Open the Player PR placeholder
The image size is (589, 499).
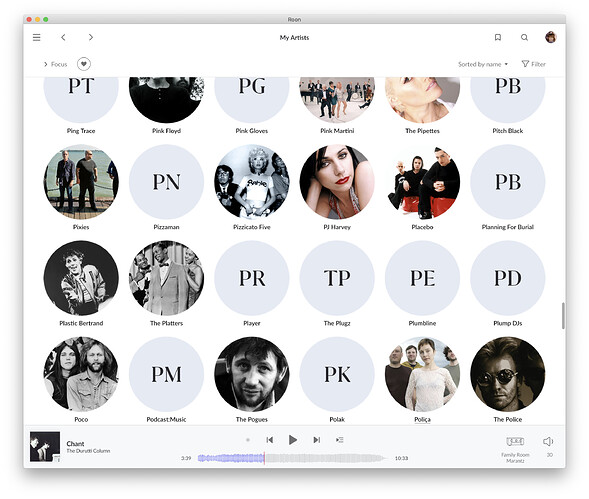point(252,278)
